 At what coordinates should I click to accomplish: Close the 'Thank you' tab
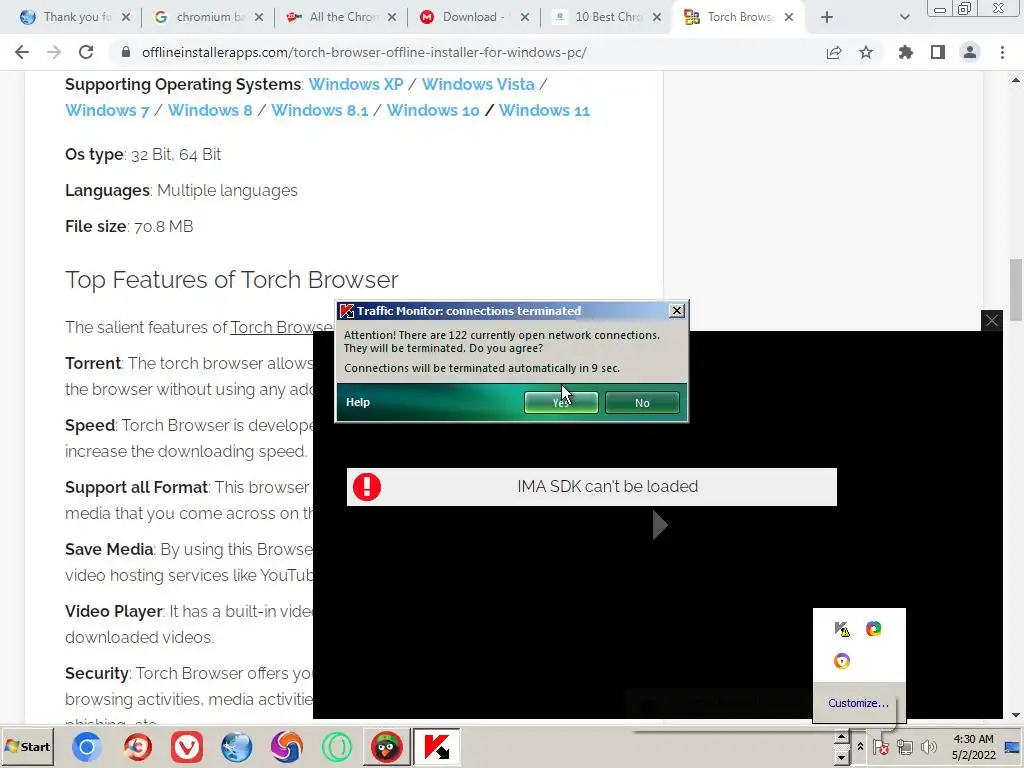click(x=126, y=17)
